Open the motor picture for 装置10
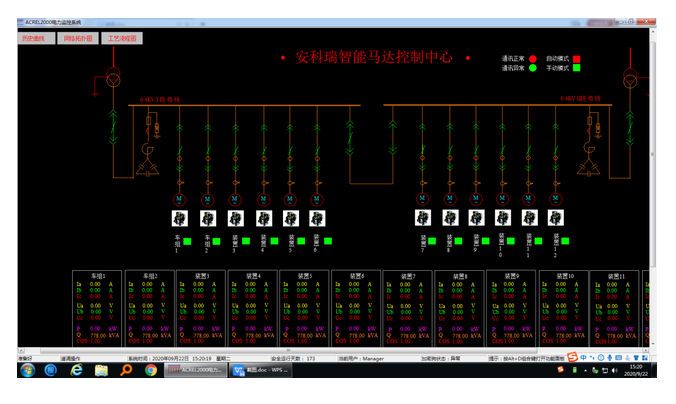 (503, 218)
